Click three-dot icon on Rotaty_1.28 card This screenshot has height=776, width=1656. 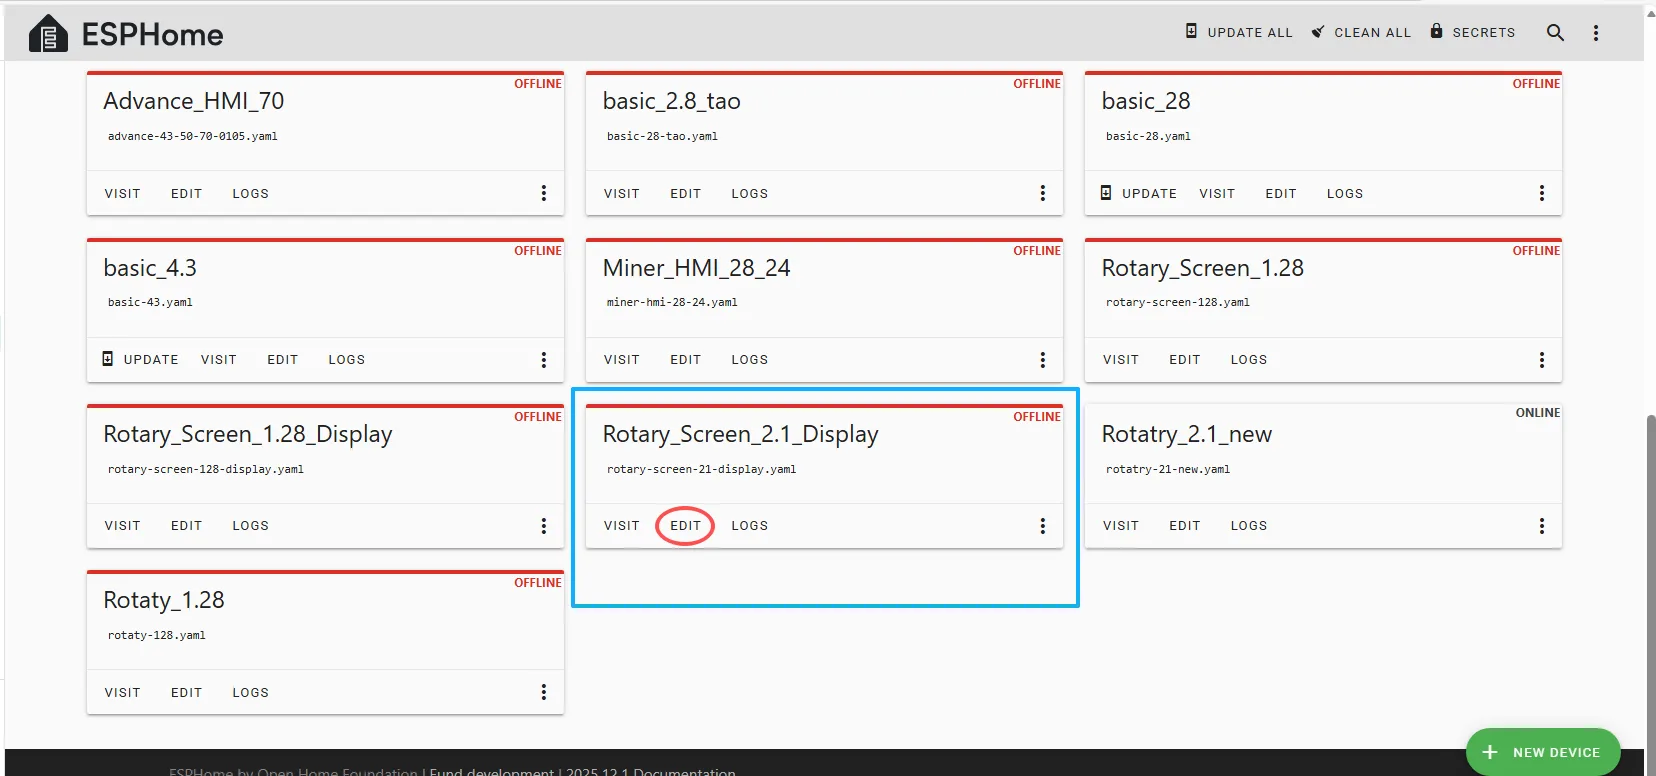[544, 692]
